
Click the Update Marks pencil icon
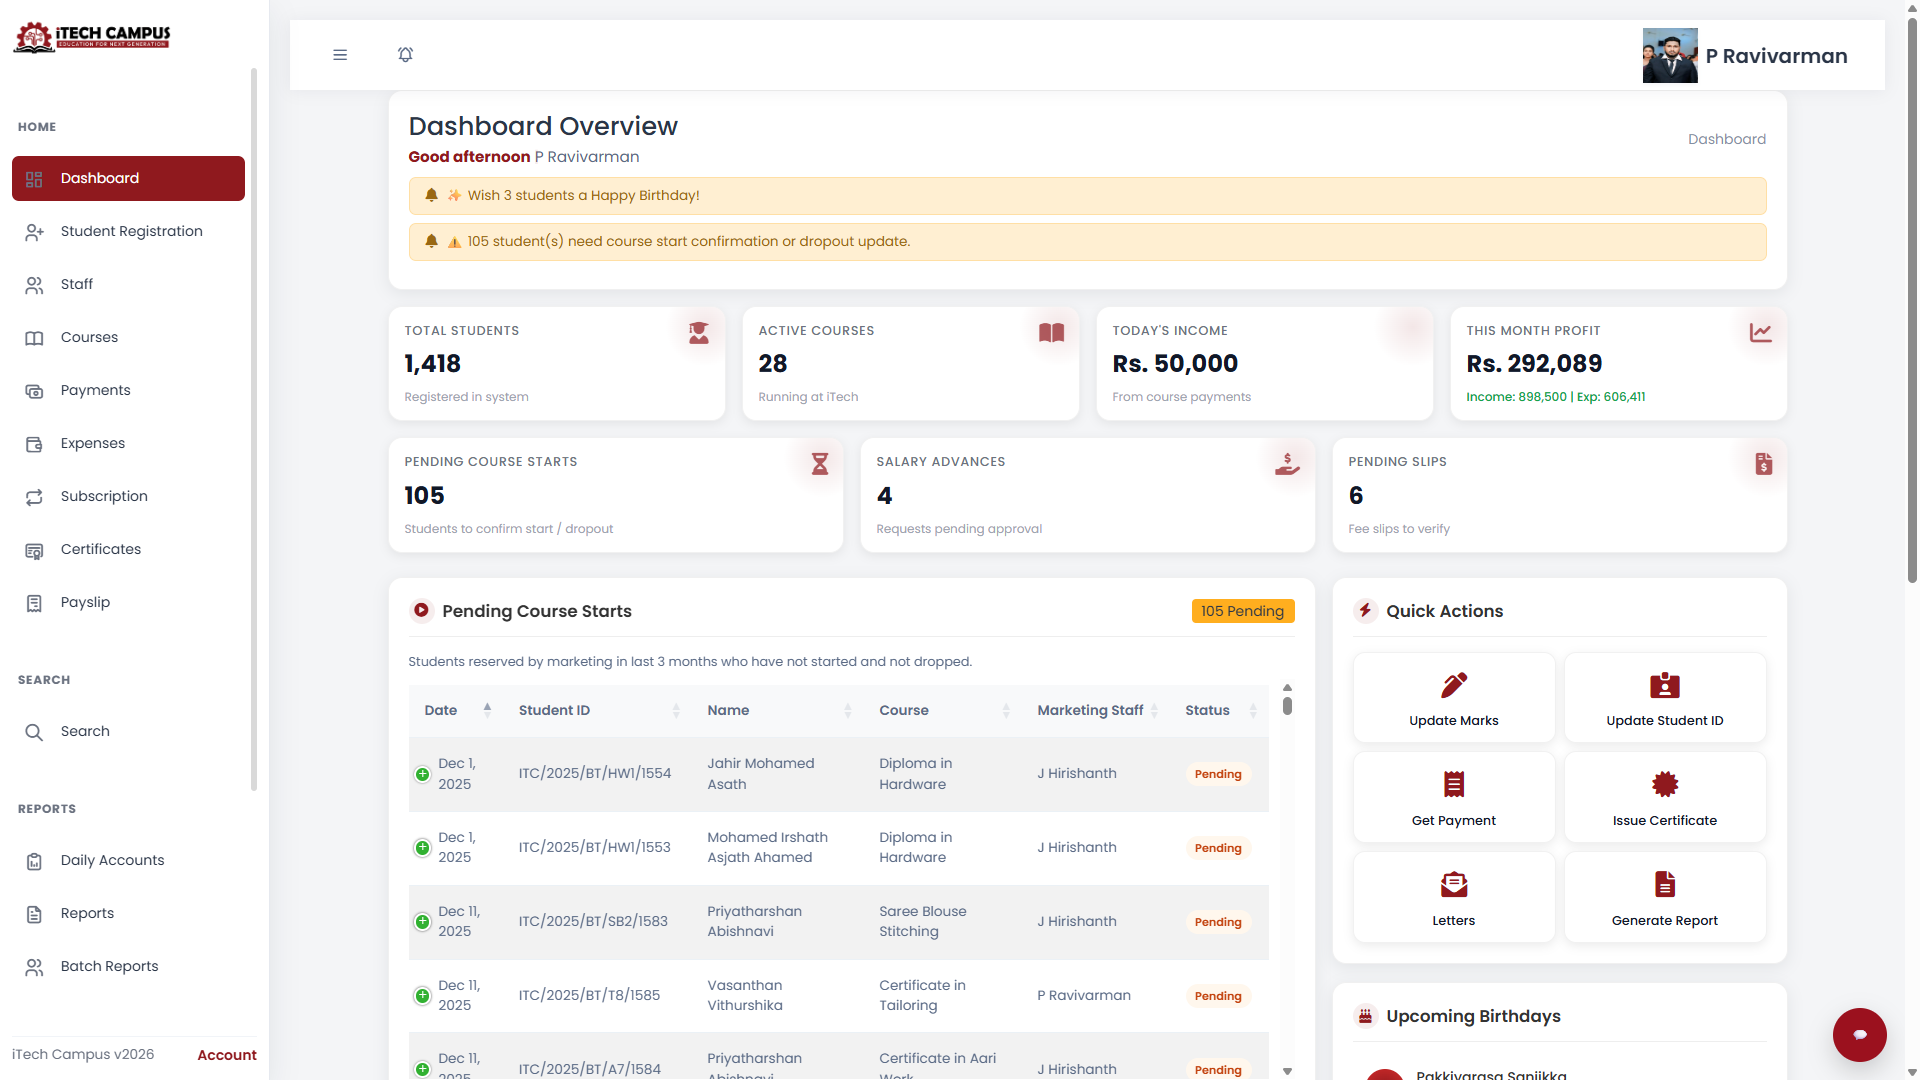[x=1453, y=685]
